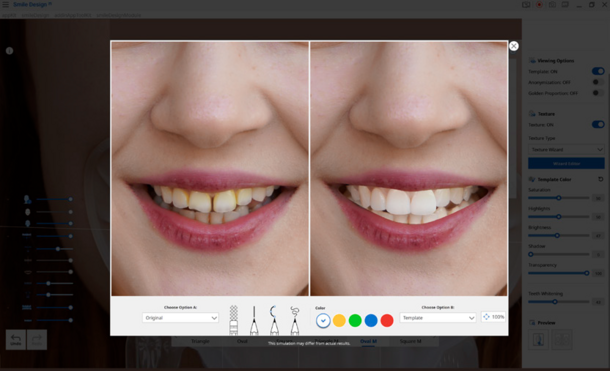Click the Shadow slider handle
Screen dimensions: 610x371
click(x=531, y=254)
